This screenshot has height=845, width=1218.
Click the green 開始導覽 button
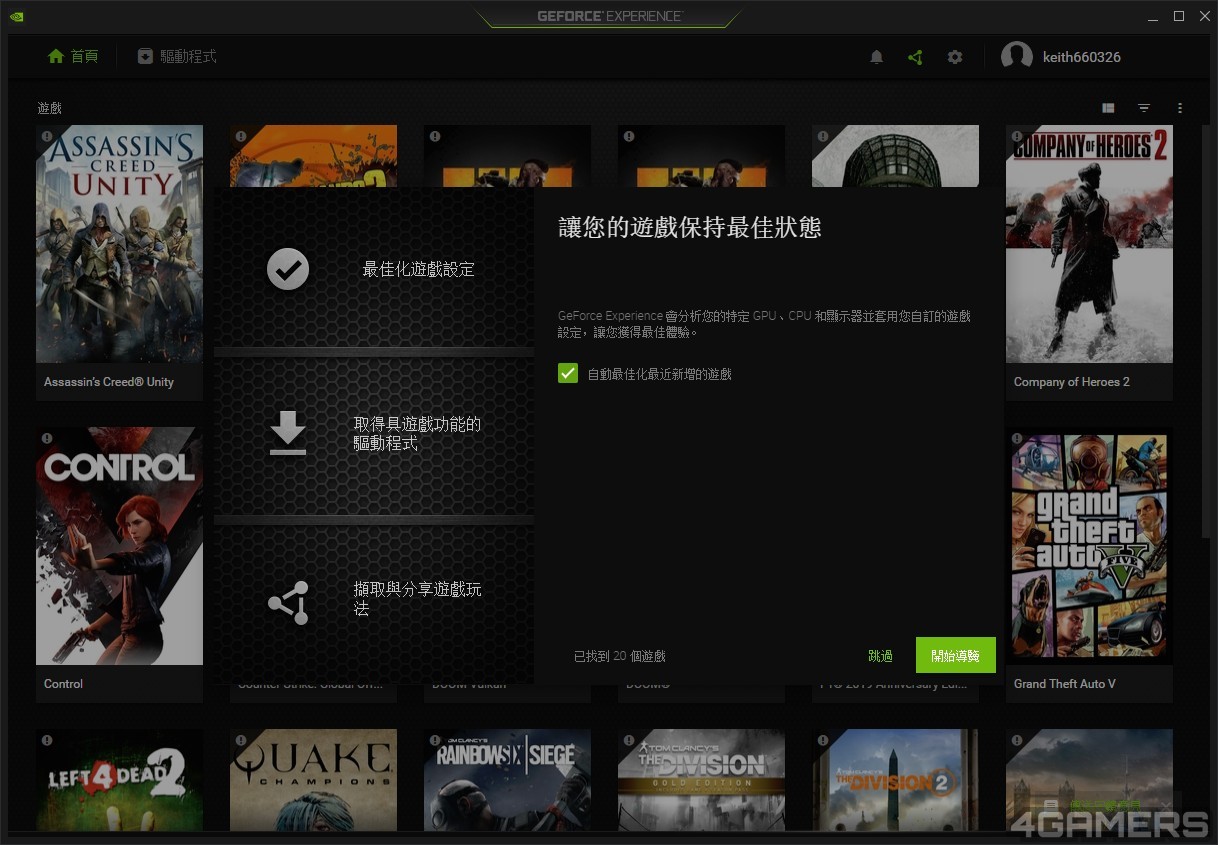point(955,655)
